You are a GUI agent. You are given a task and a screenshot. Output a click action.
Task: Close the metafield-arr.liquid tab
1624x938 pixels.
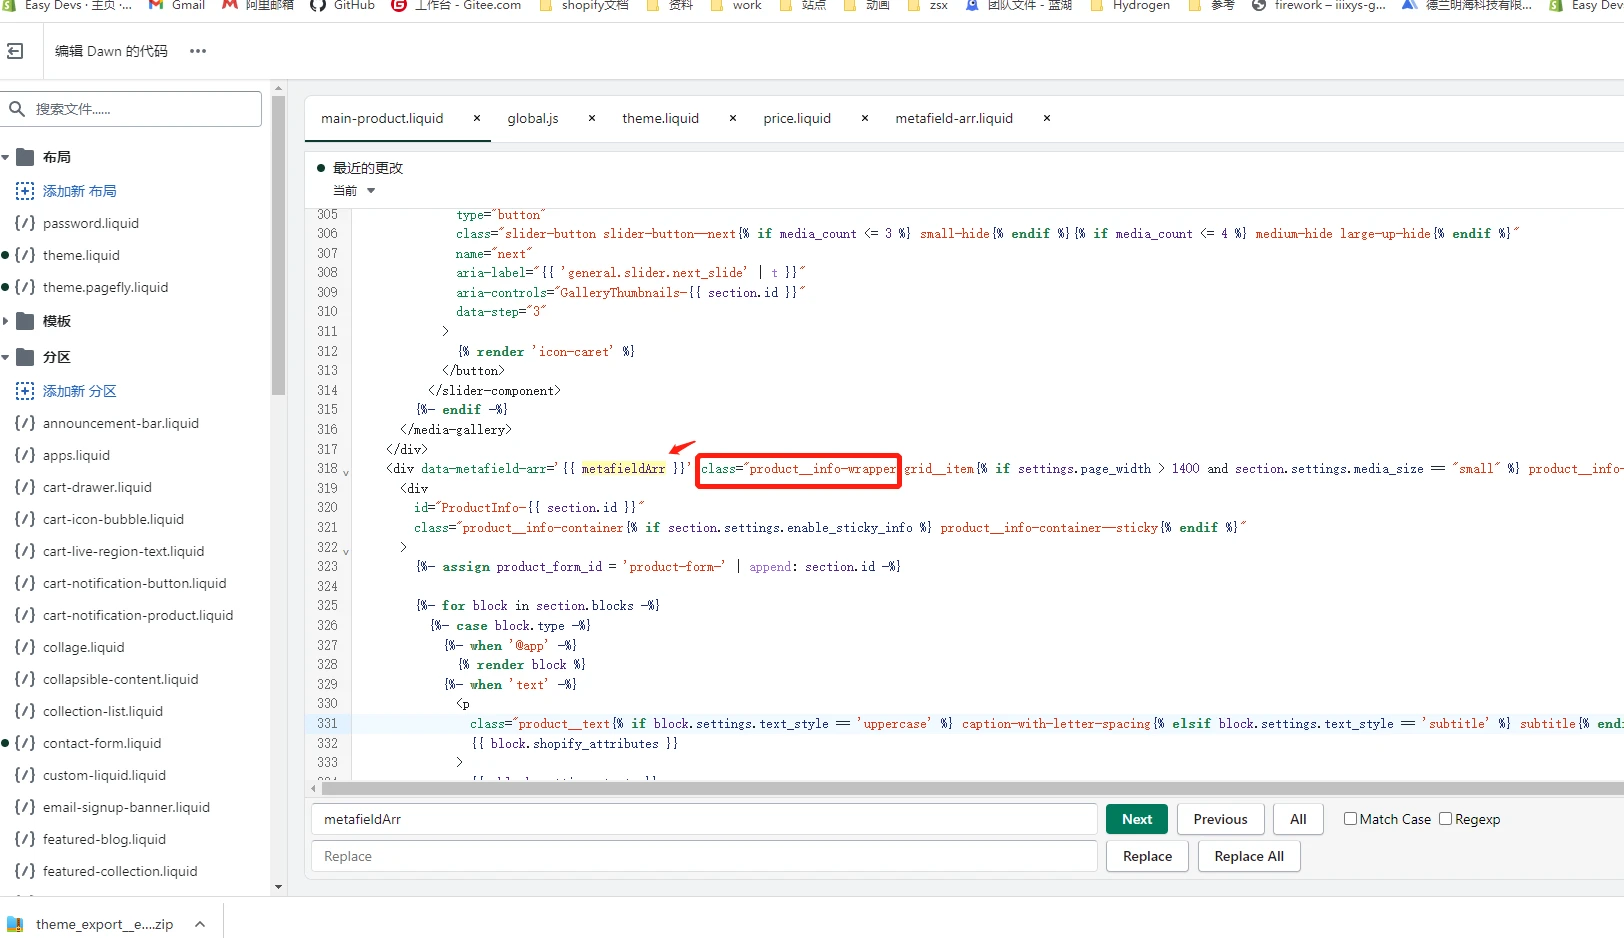[x=1047, y=118]
